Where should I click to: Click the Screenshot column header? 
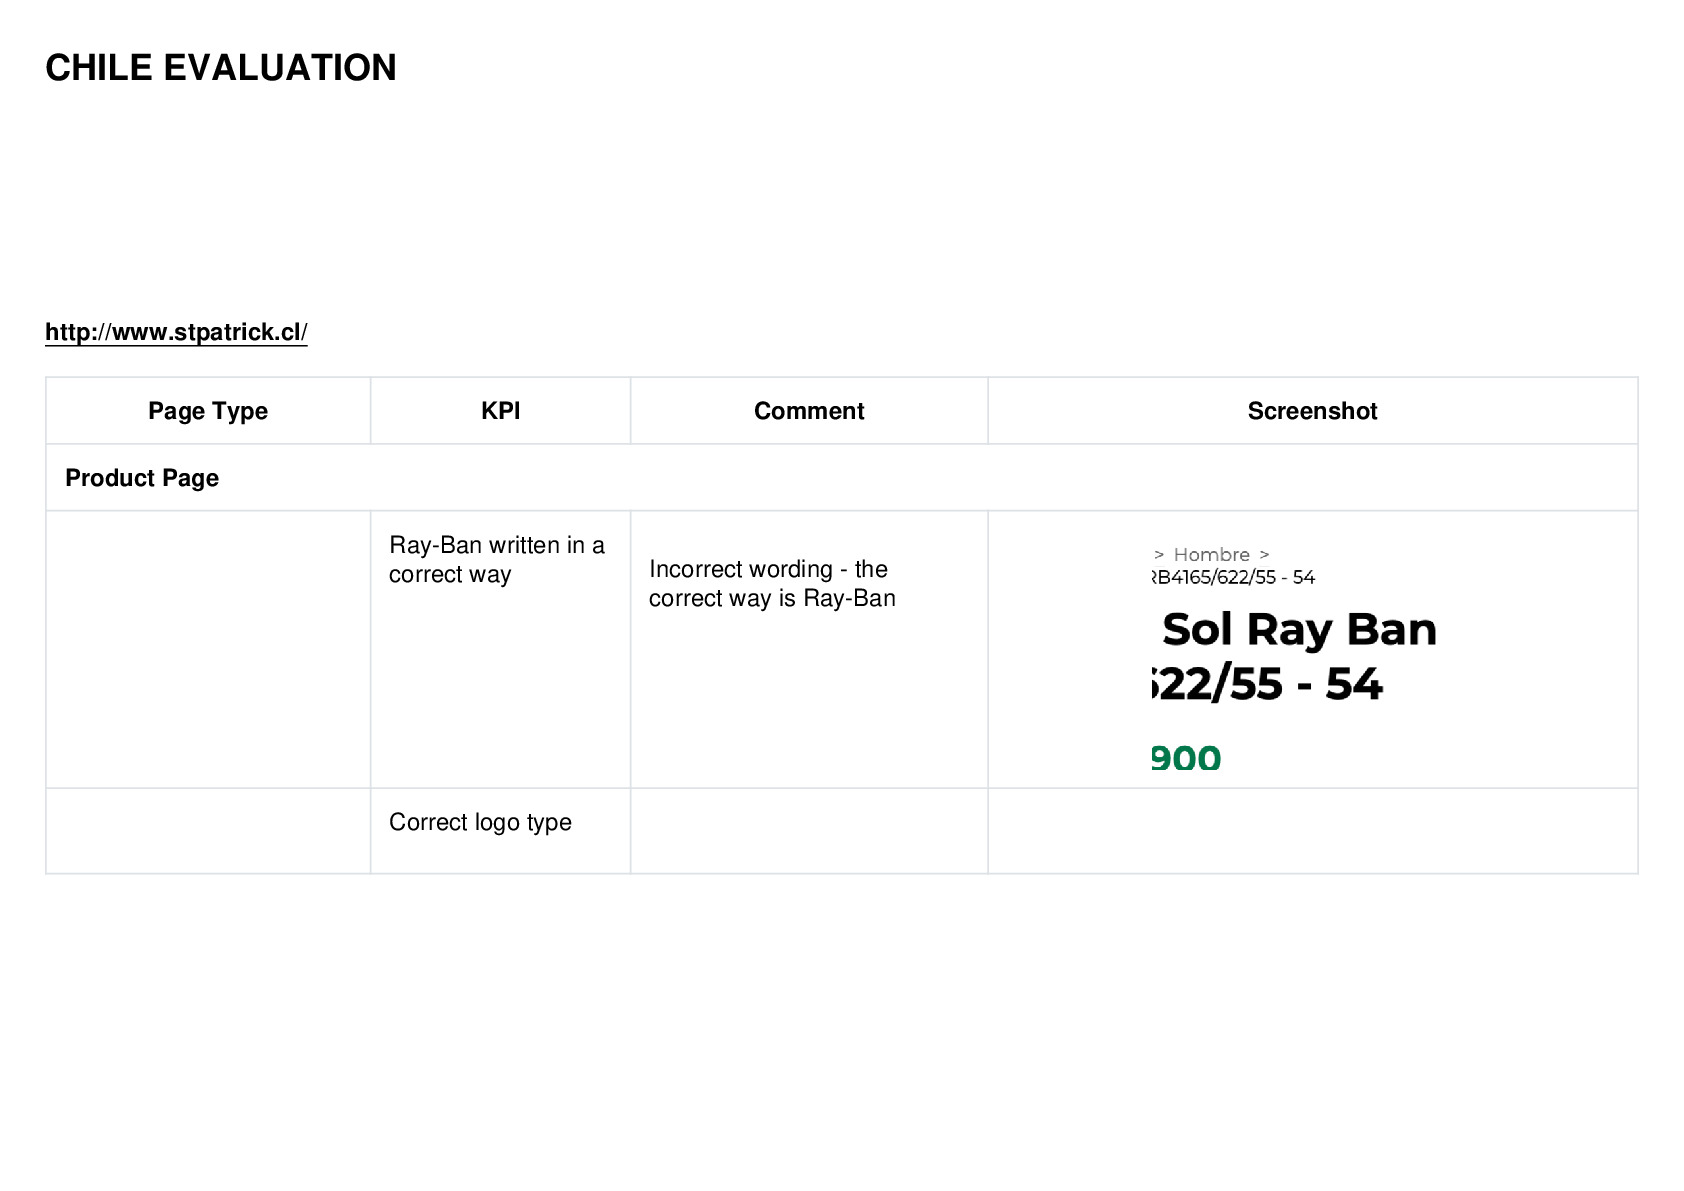pyautogui.click(x=1313, y=411)
